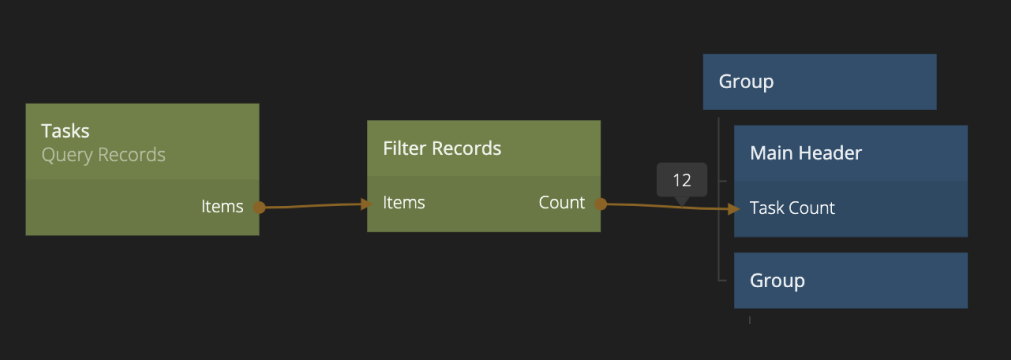Select the connection from Count to Task Count
This screenshot has height=360, width=1011.
pyautogui.click(x=666, y=206)
